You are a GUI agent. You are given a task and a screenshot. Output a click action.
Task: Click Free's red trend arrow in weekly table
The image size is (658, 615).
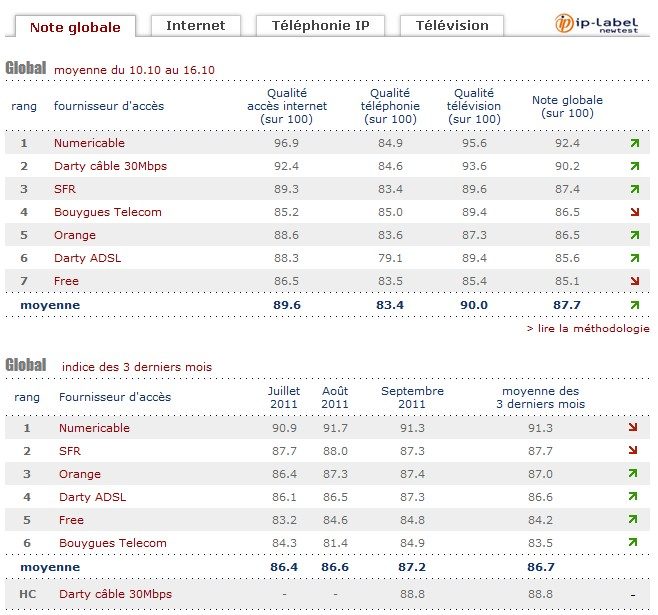coord(634,281)
